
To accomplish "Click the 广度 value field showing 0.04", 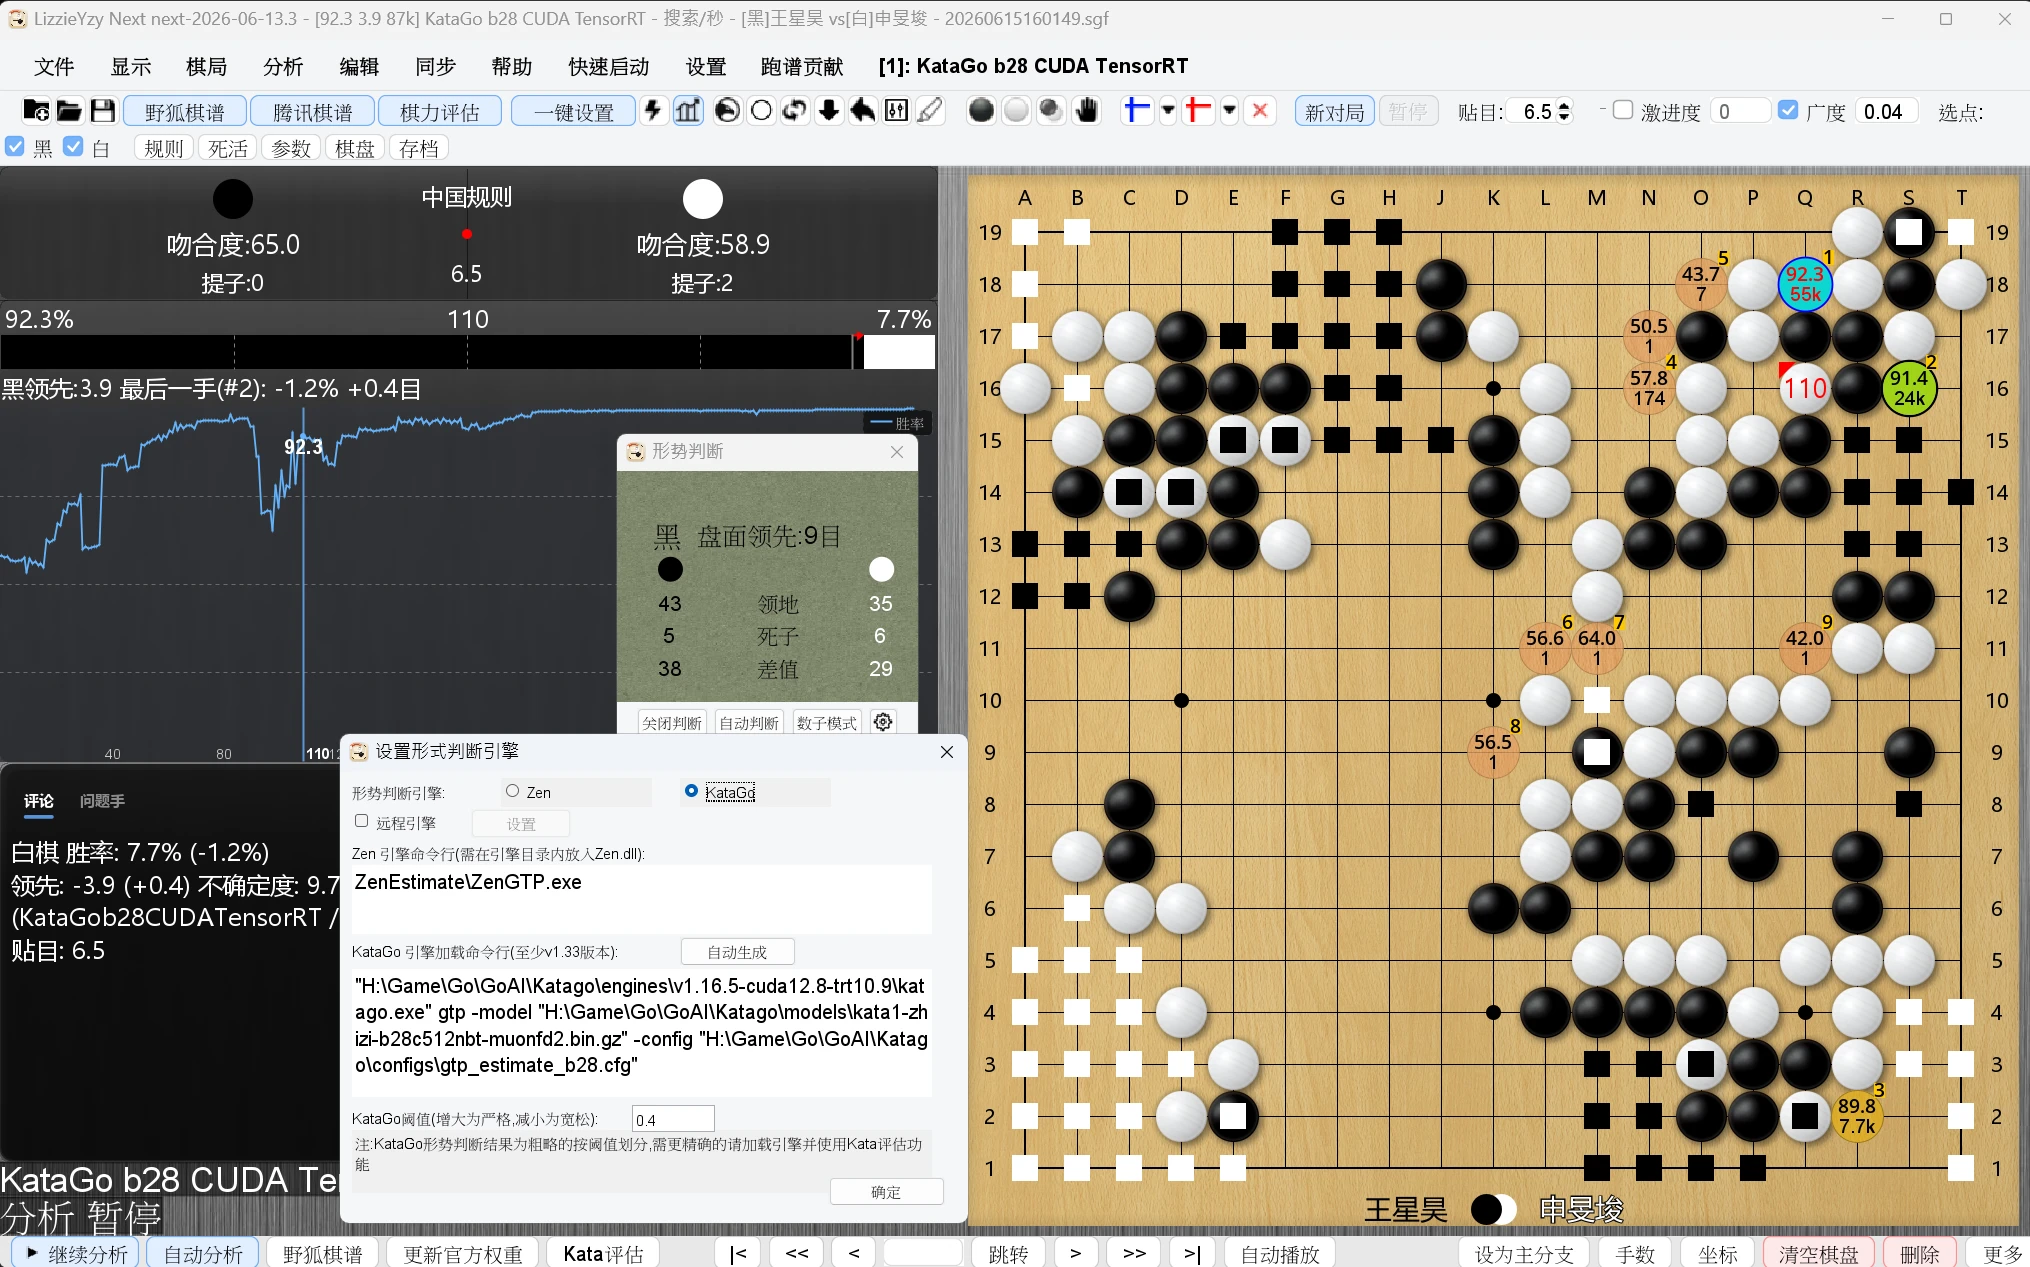I will pyautogui.click(x=1886, y=111).
